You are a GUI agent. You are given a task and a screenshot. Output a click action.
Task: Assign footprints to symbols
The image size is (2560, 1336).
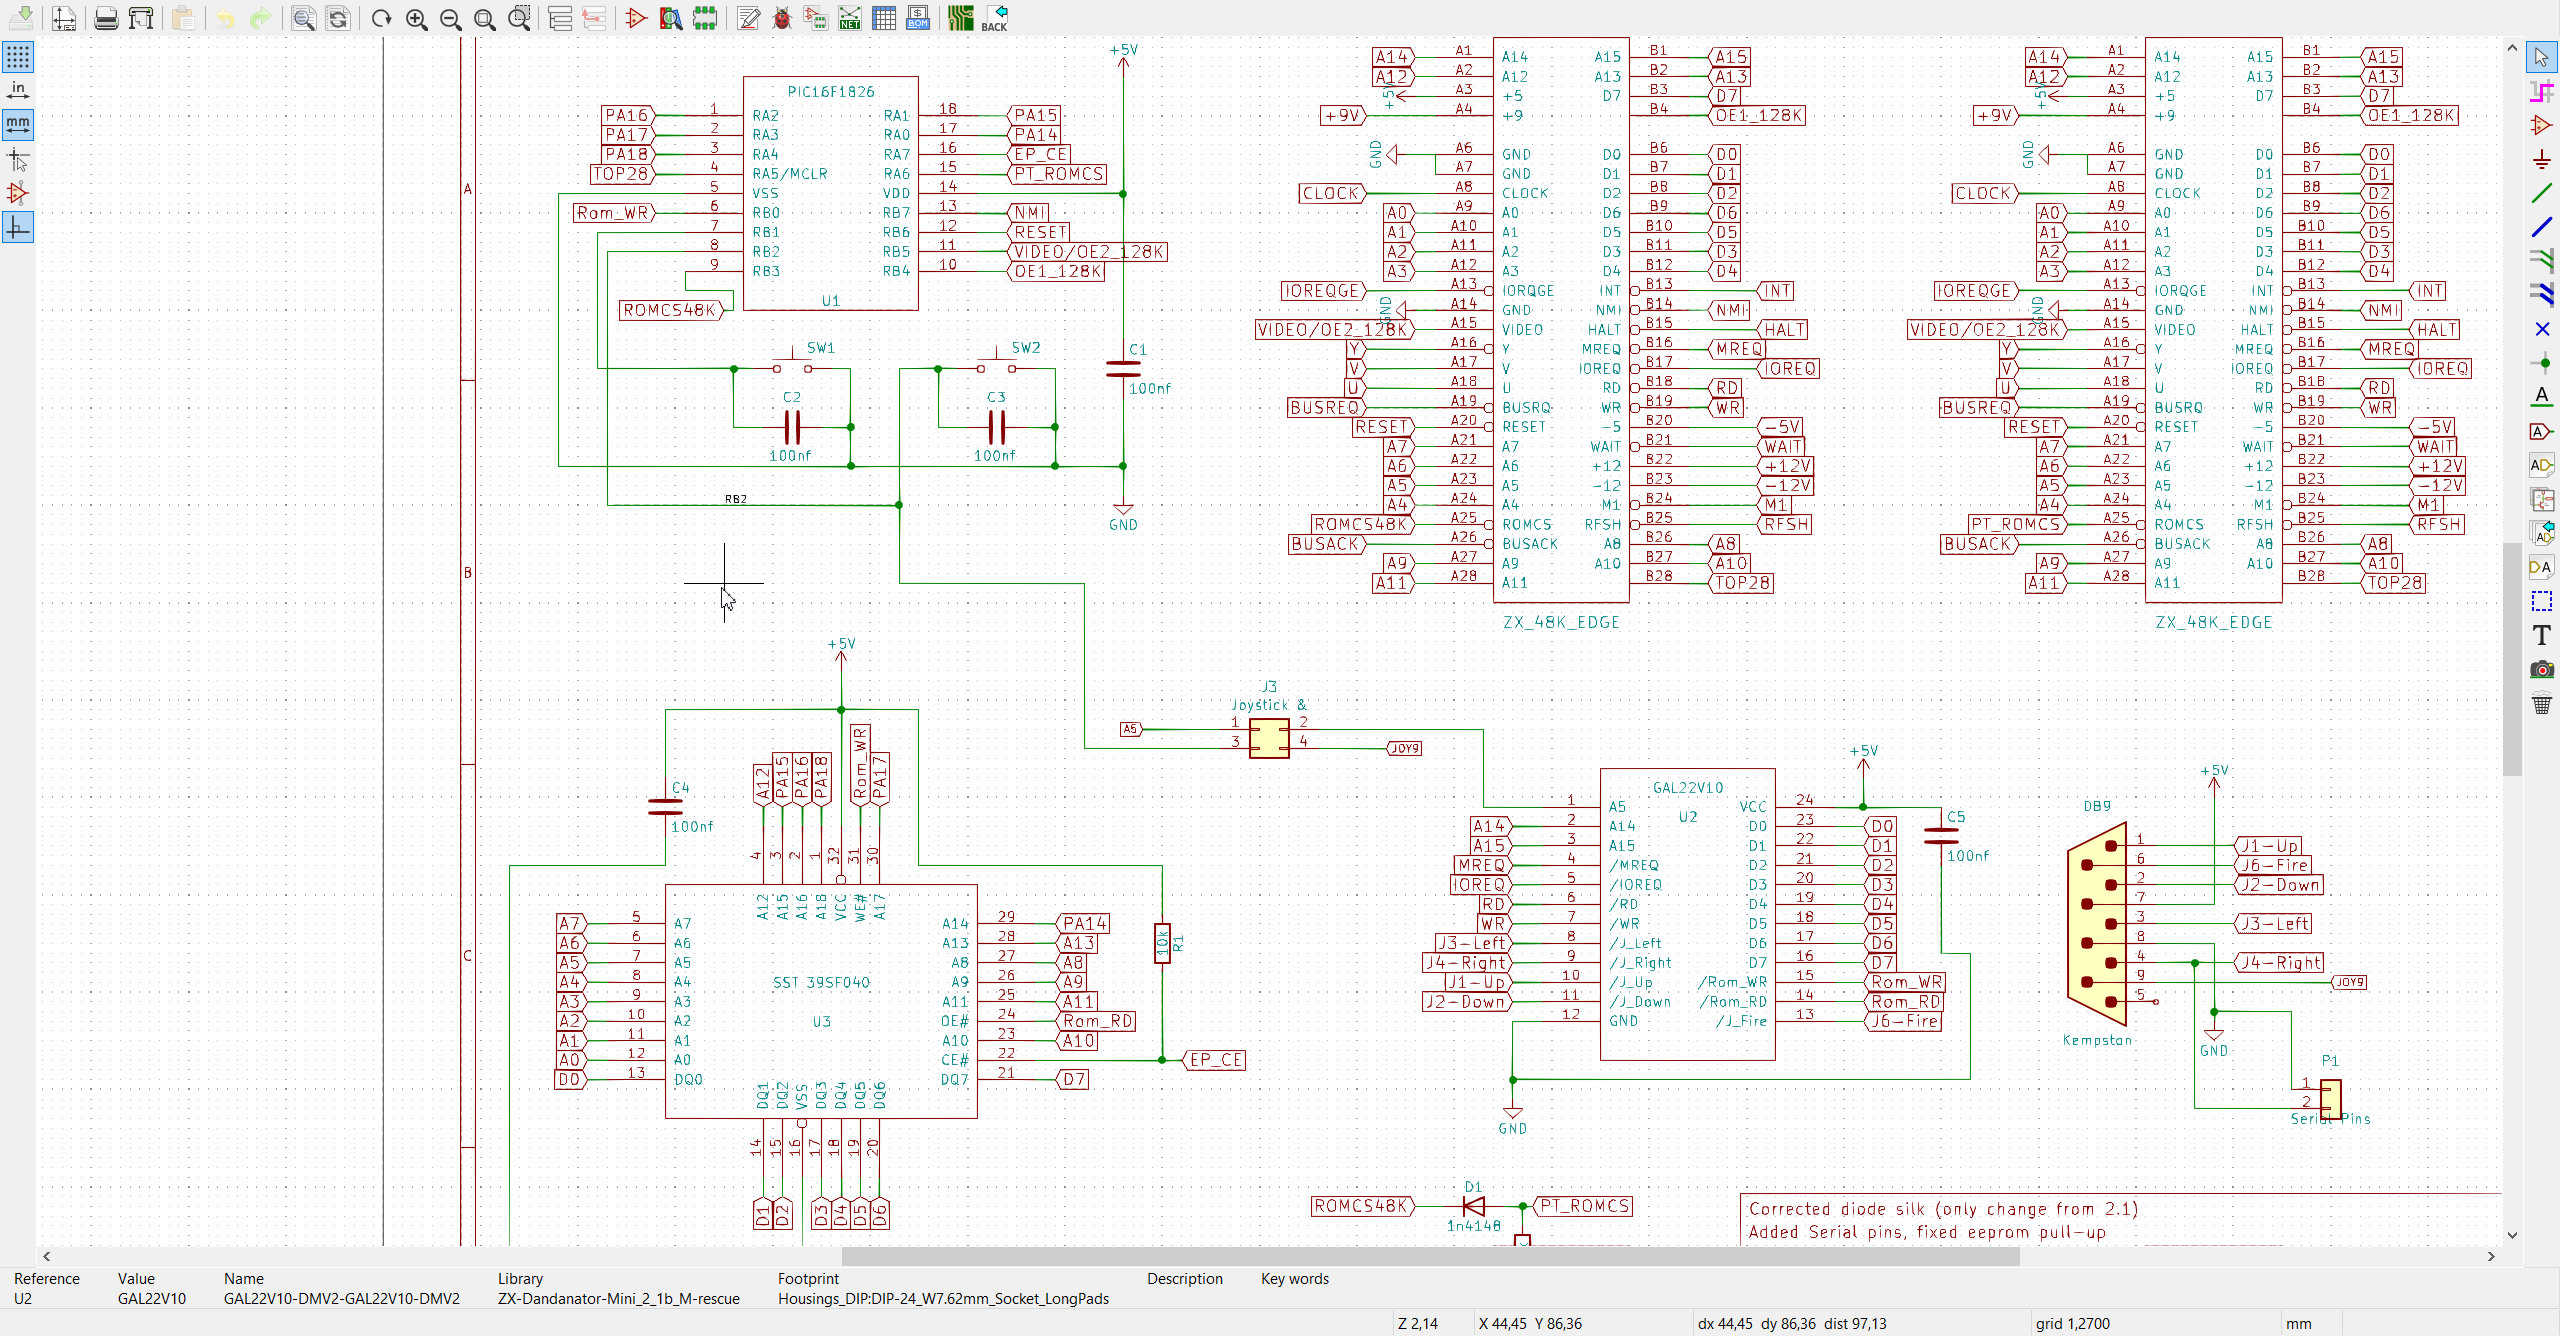pyautogui.click(x=816, y=17)
